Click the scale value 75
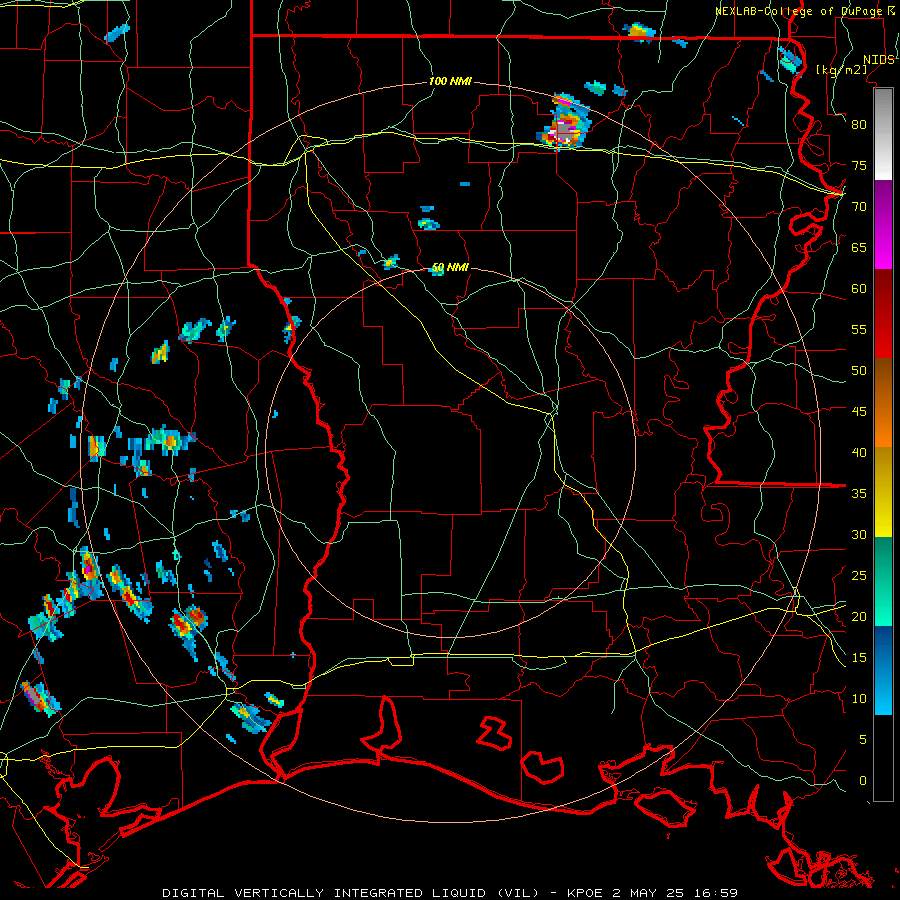The width and height of the screenshot is (900, 900). pyautogui.click(x=859, y=165)
